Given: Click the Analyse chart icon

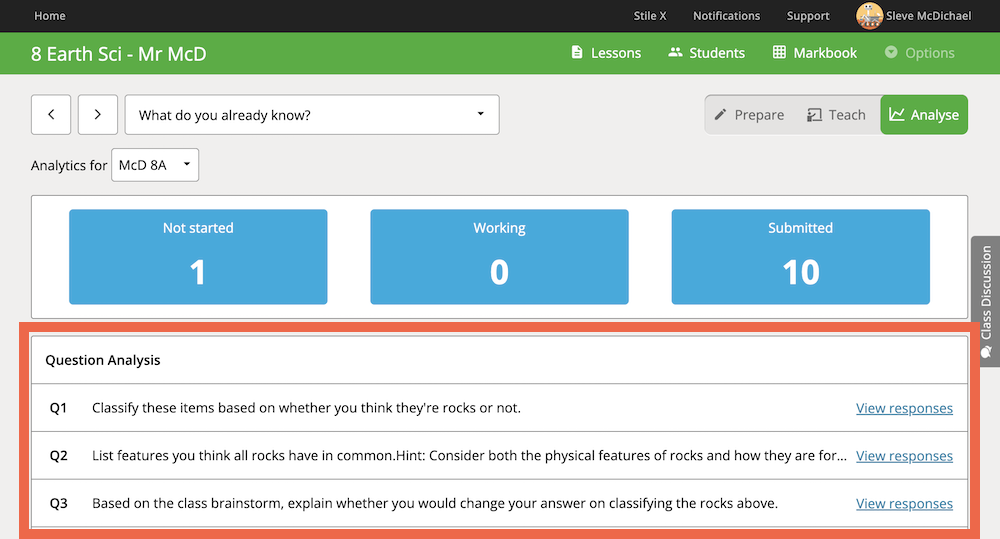Looking at the screenshot, I should pyautogui.click(x=897, y=115).
